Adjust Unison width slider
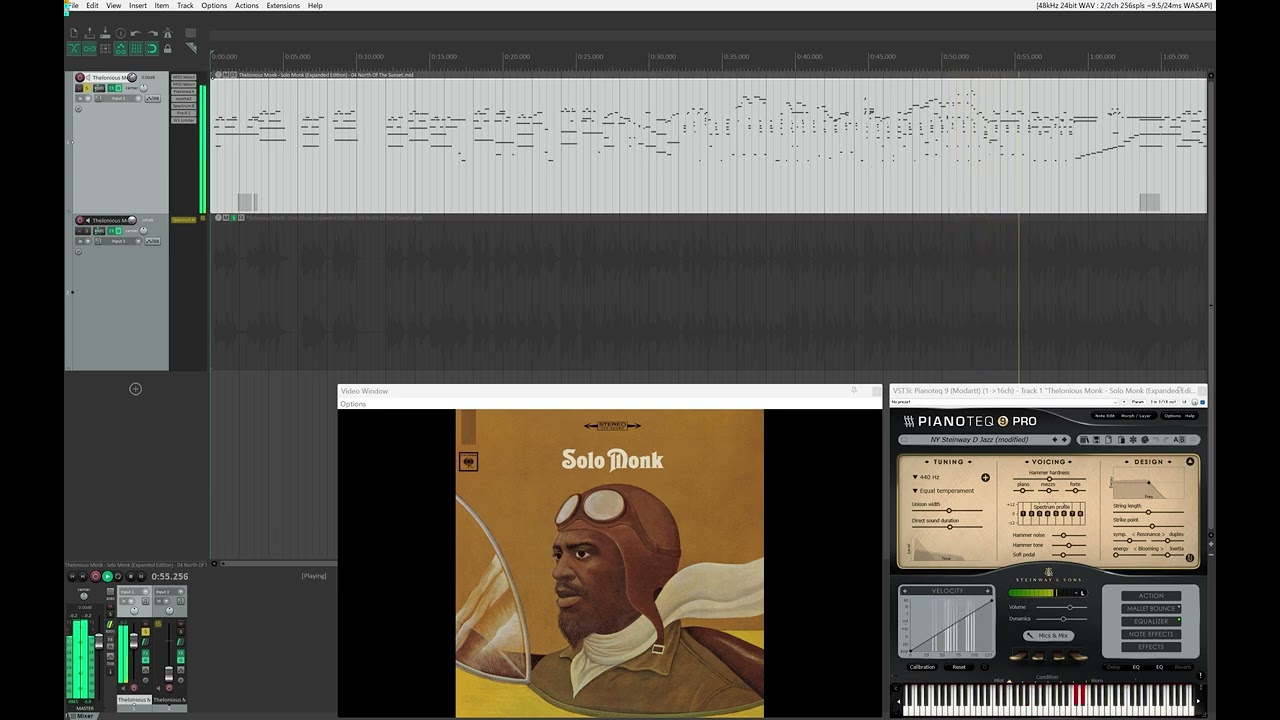The image size is (1280, 720). click(x=947, y=510)
